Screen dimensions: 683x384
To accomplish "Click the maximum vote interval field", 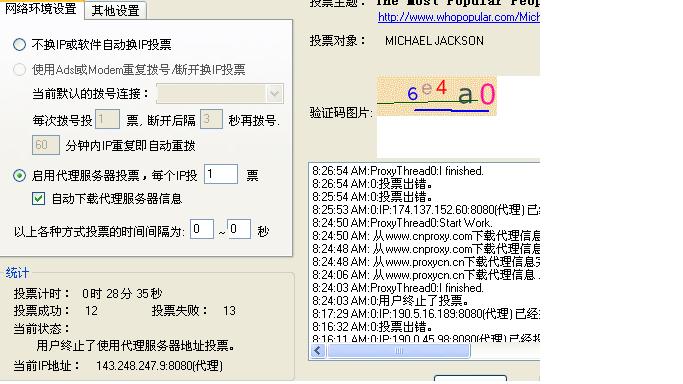I will point(239,229).
